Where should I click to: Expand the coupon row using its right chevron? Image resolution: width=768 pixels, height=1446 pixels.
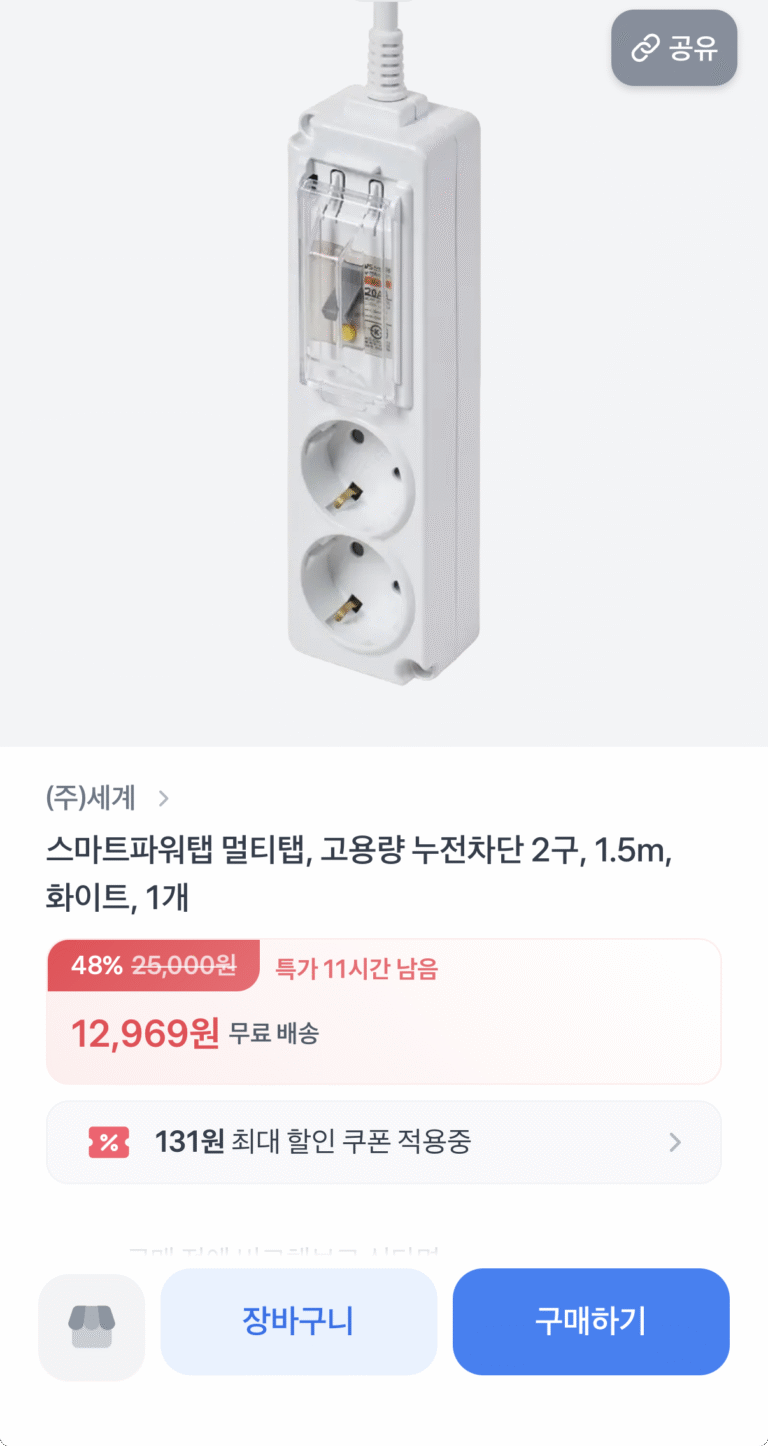pyautogui.click(x=675, y=1142)
